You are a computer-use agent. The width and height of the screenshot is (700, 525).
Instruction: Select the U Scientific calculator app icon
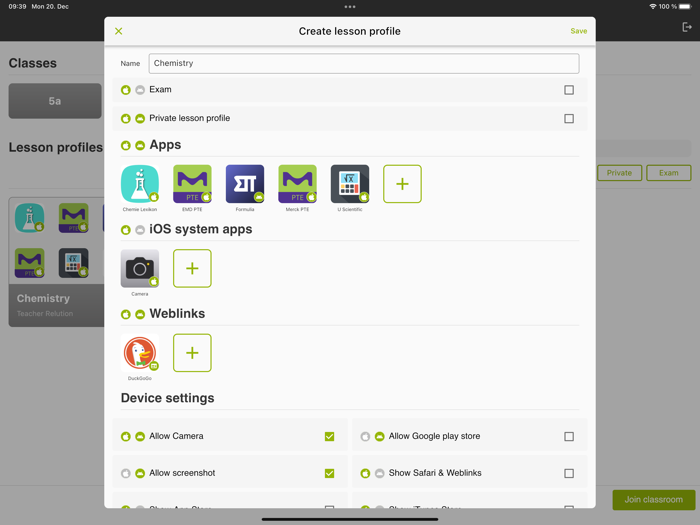(x=350, y=184)
